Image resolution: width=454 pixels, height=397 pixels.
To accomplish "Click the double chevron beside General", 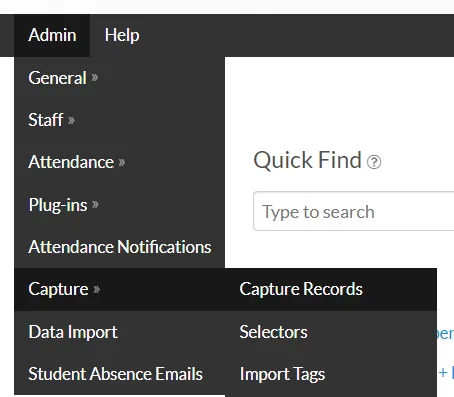I will tap(95, 78).
